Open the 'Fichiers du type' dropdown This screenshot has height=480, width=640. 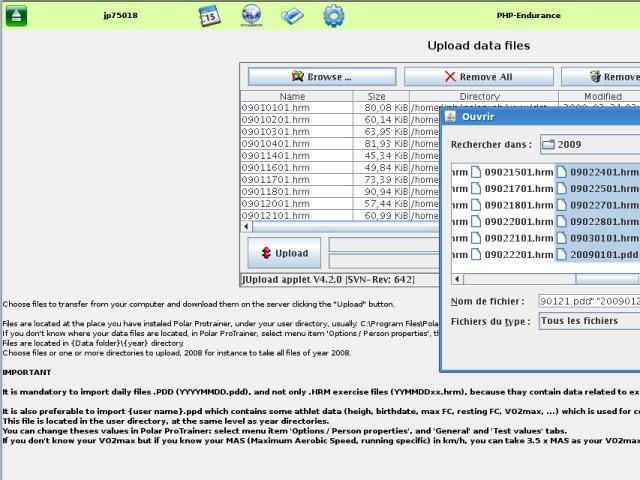[590, 320]
